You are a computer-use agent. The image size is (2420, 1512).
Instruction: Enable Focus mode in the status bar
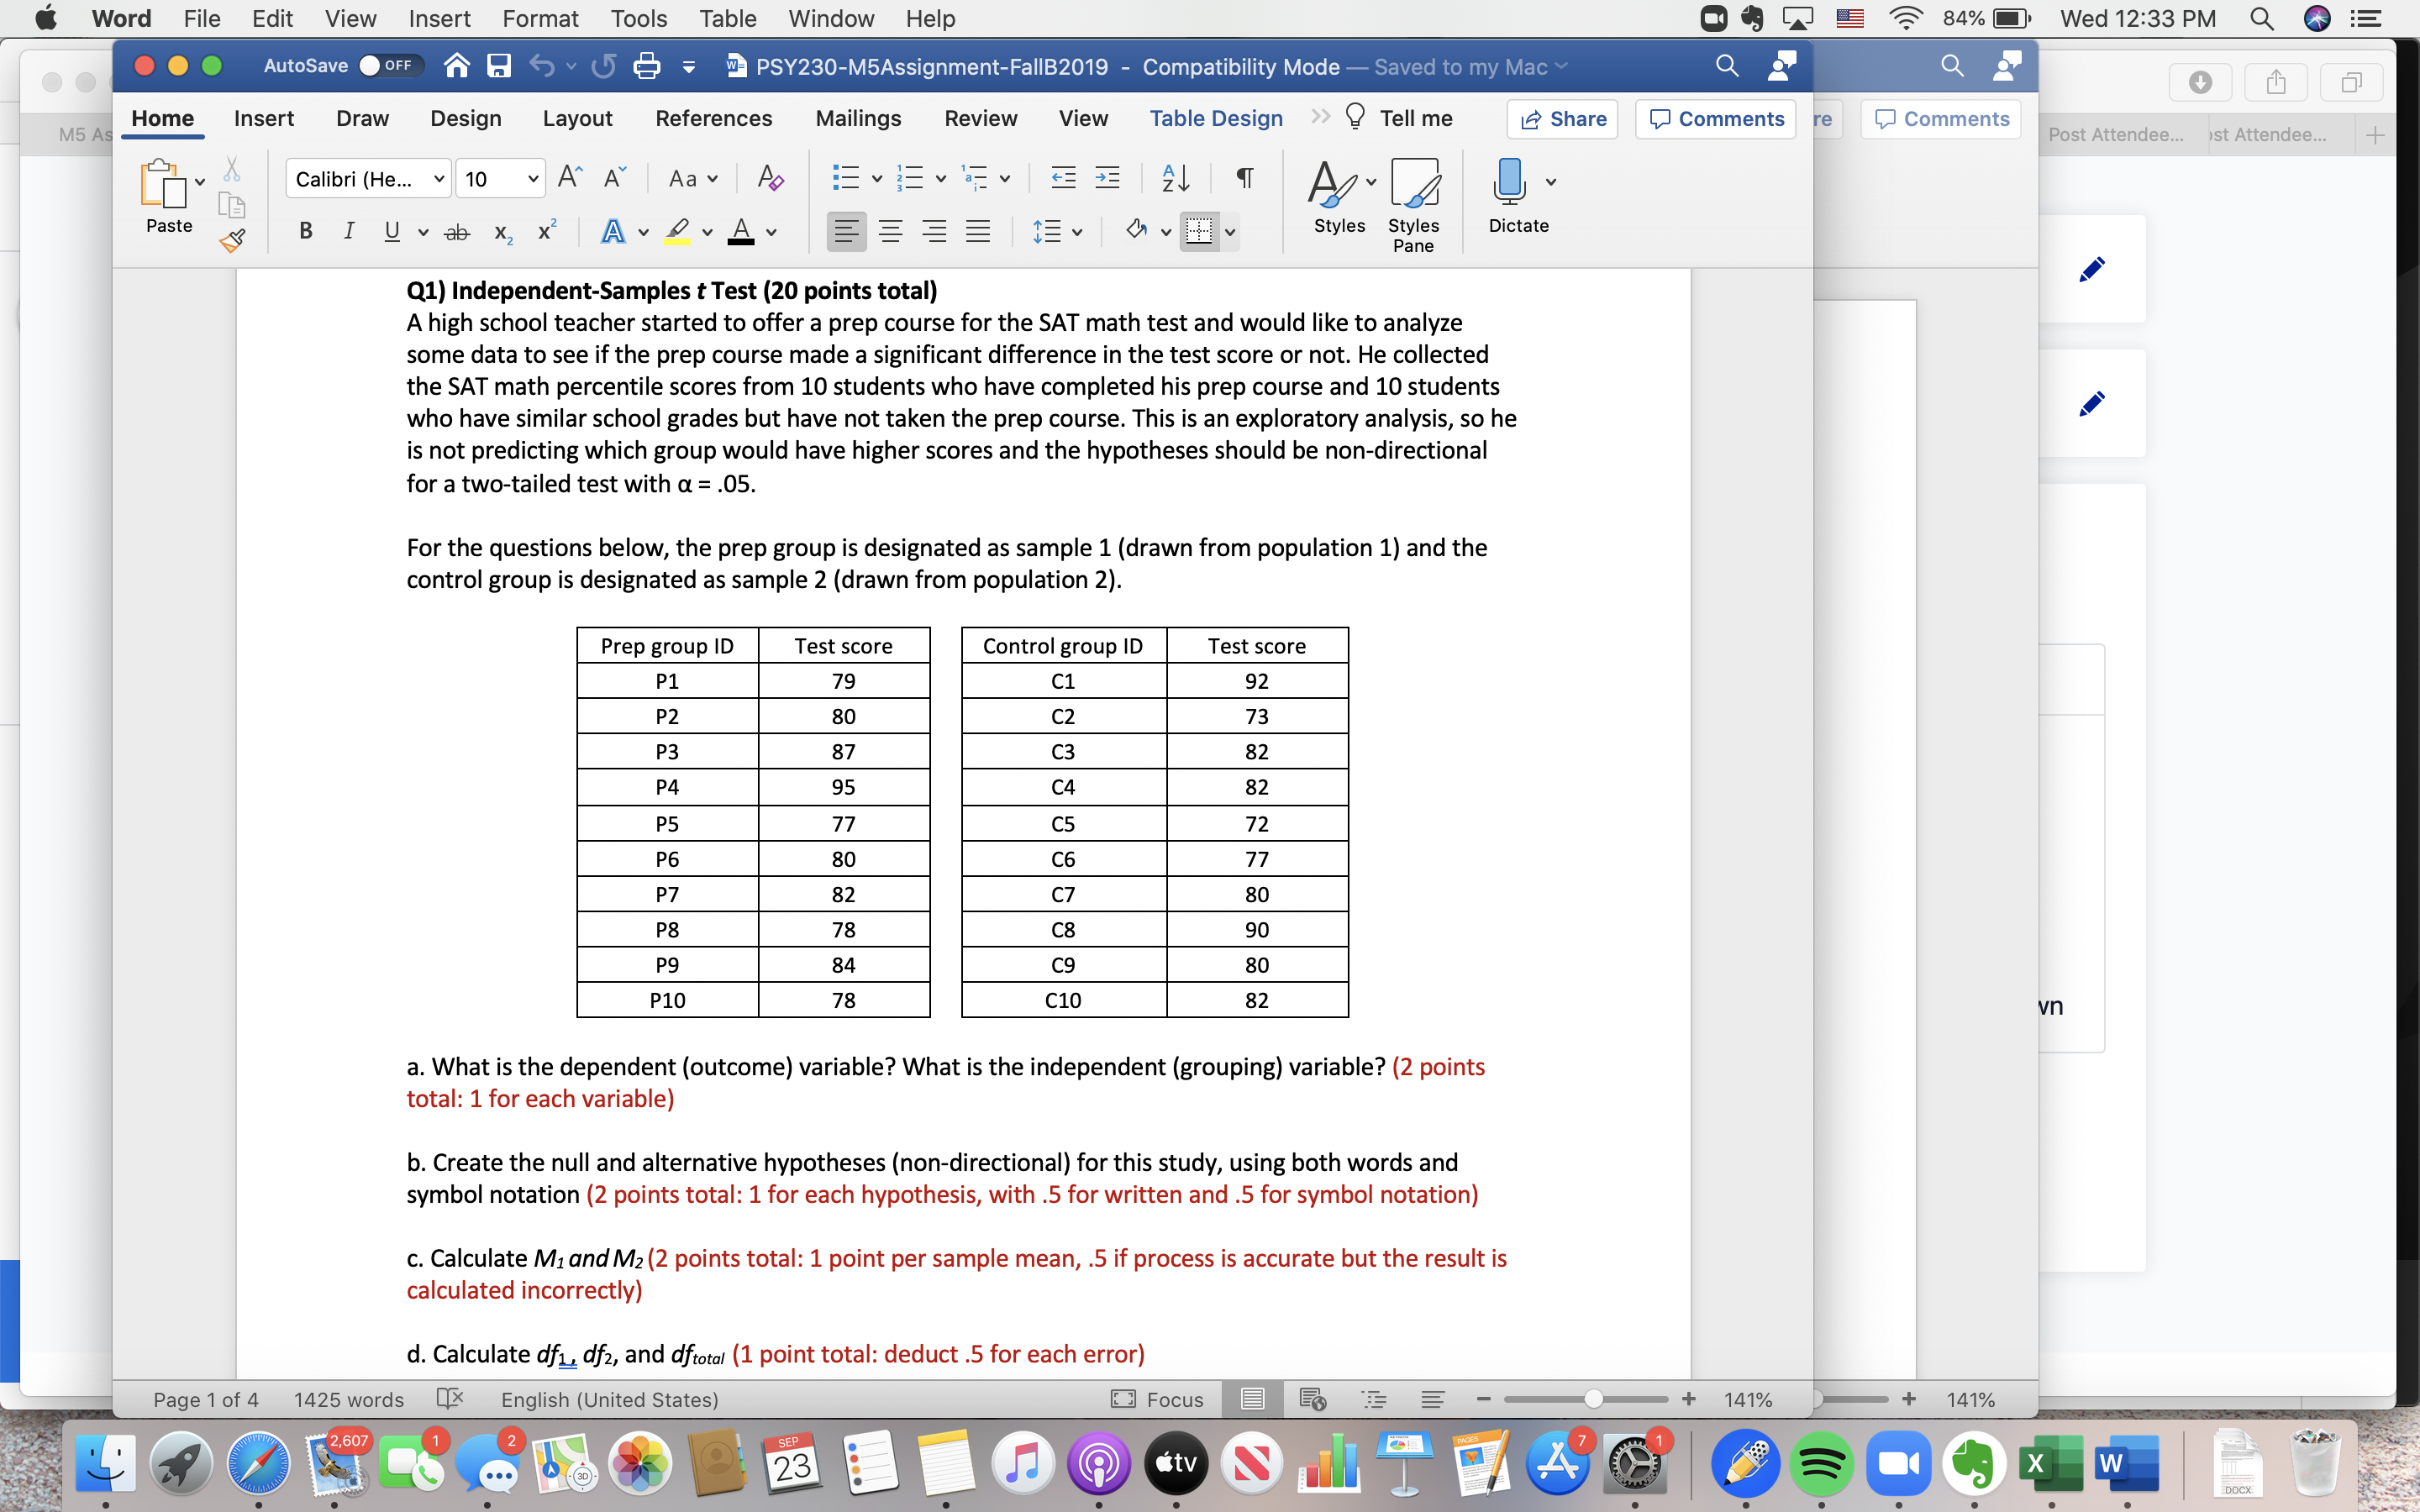(x=1160, y=1399)
